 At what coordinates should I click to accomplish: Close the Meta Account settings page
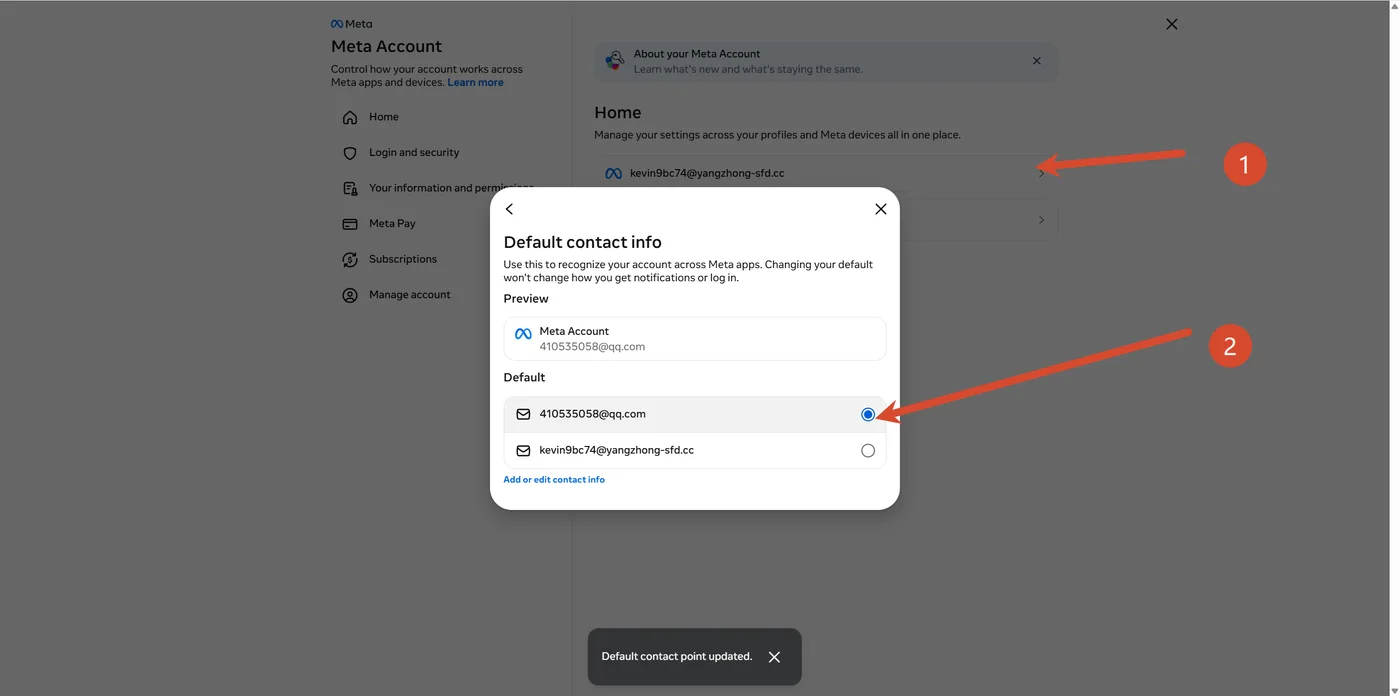(1172, 24)
